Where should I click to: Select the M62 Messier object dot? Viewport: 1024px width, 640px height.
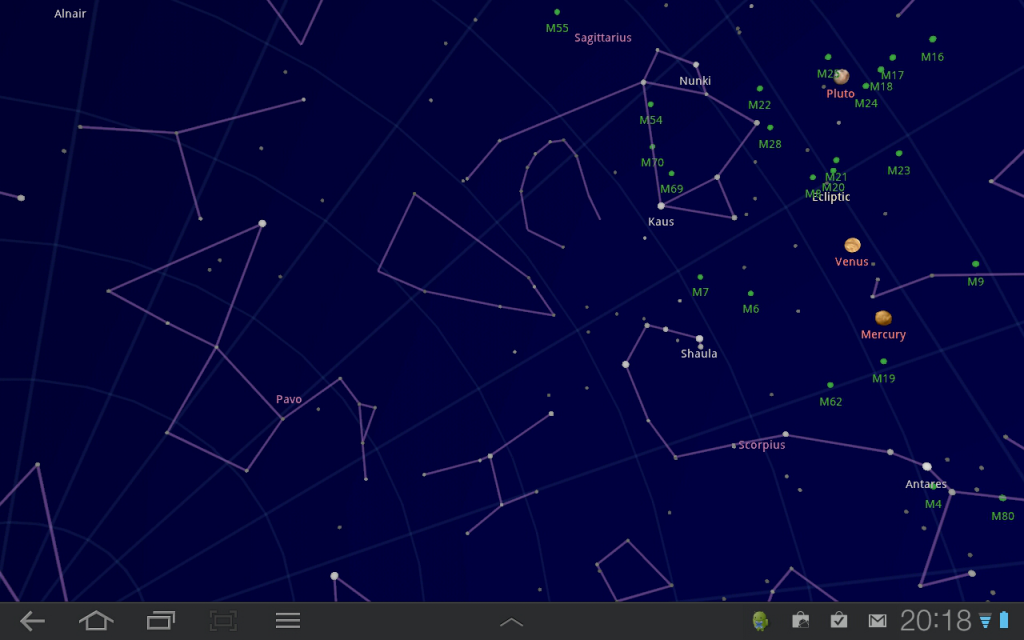[830, 385]
